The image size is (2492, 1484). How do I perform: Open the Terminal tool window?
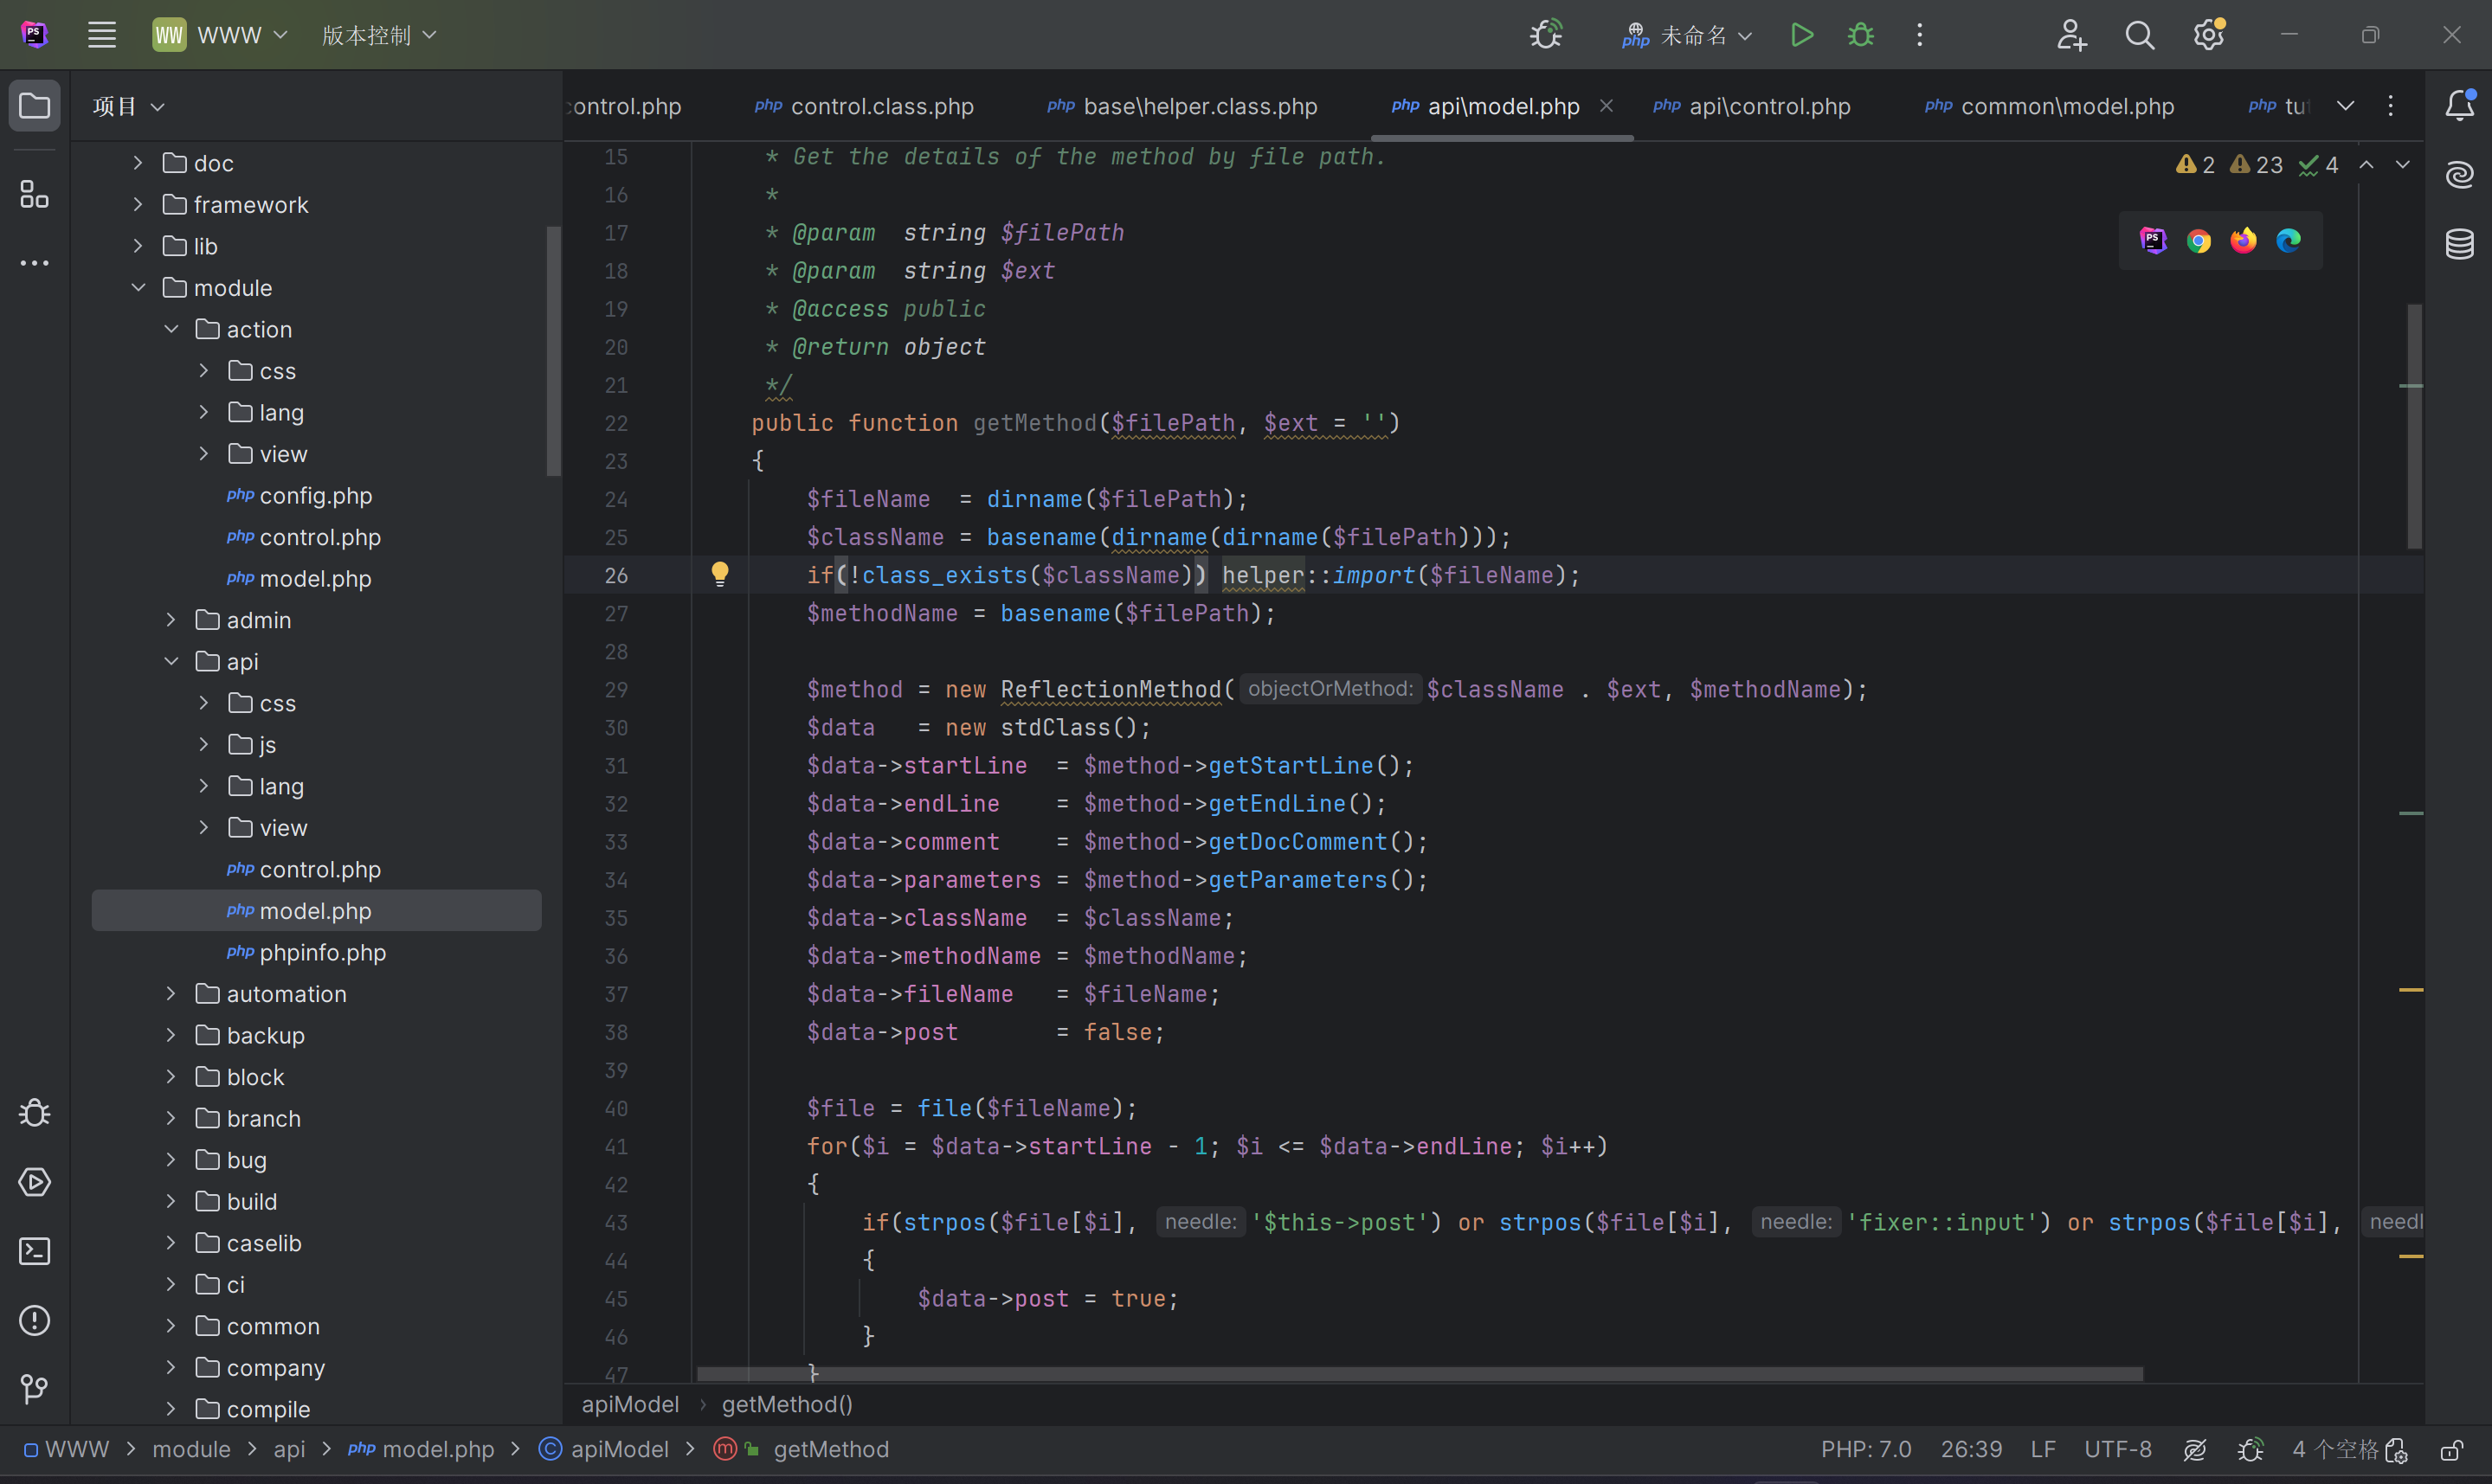tap(34, 1251)
